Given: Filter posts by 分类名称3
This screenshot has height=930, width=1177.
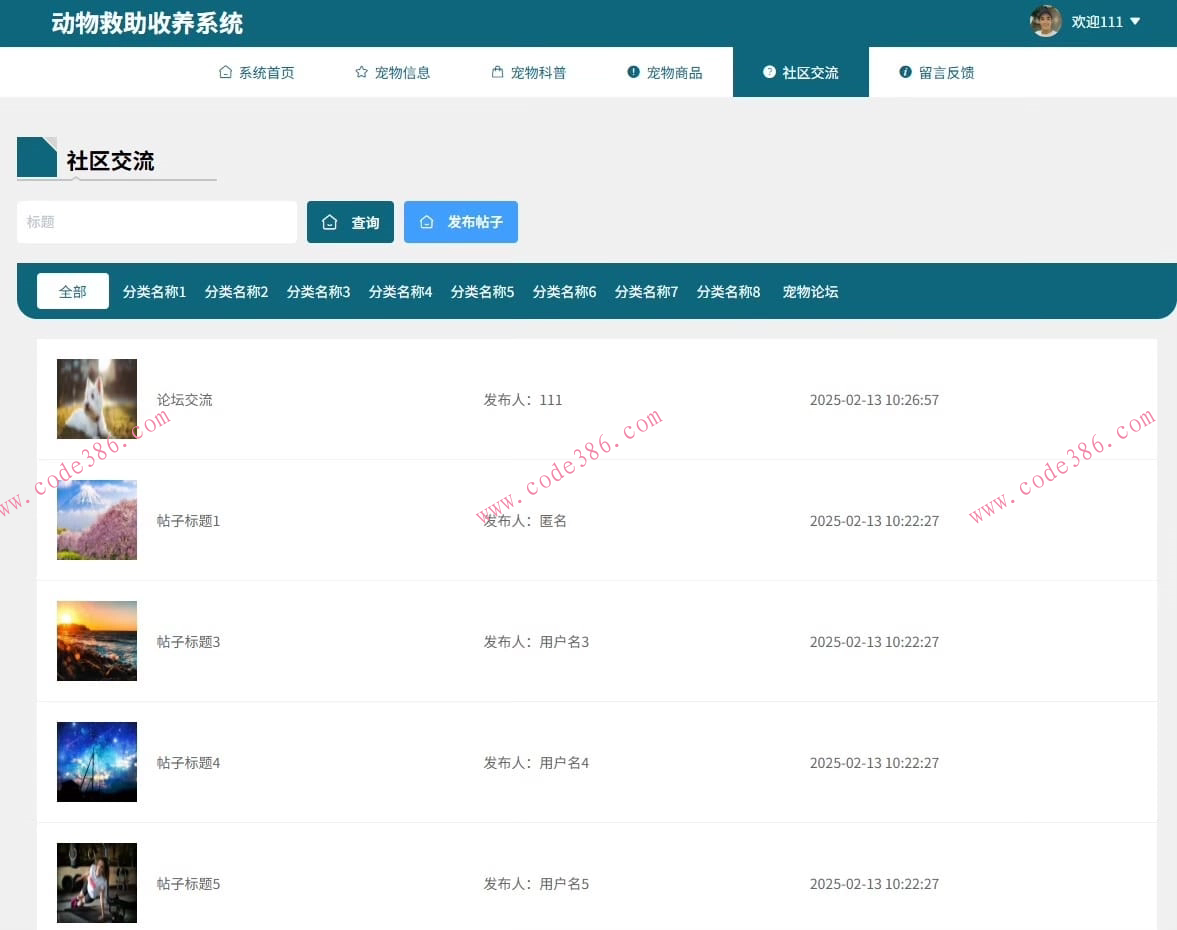Looking at the screenshot, I should click(318, 291).
